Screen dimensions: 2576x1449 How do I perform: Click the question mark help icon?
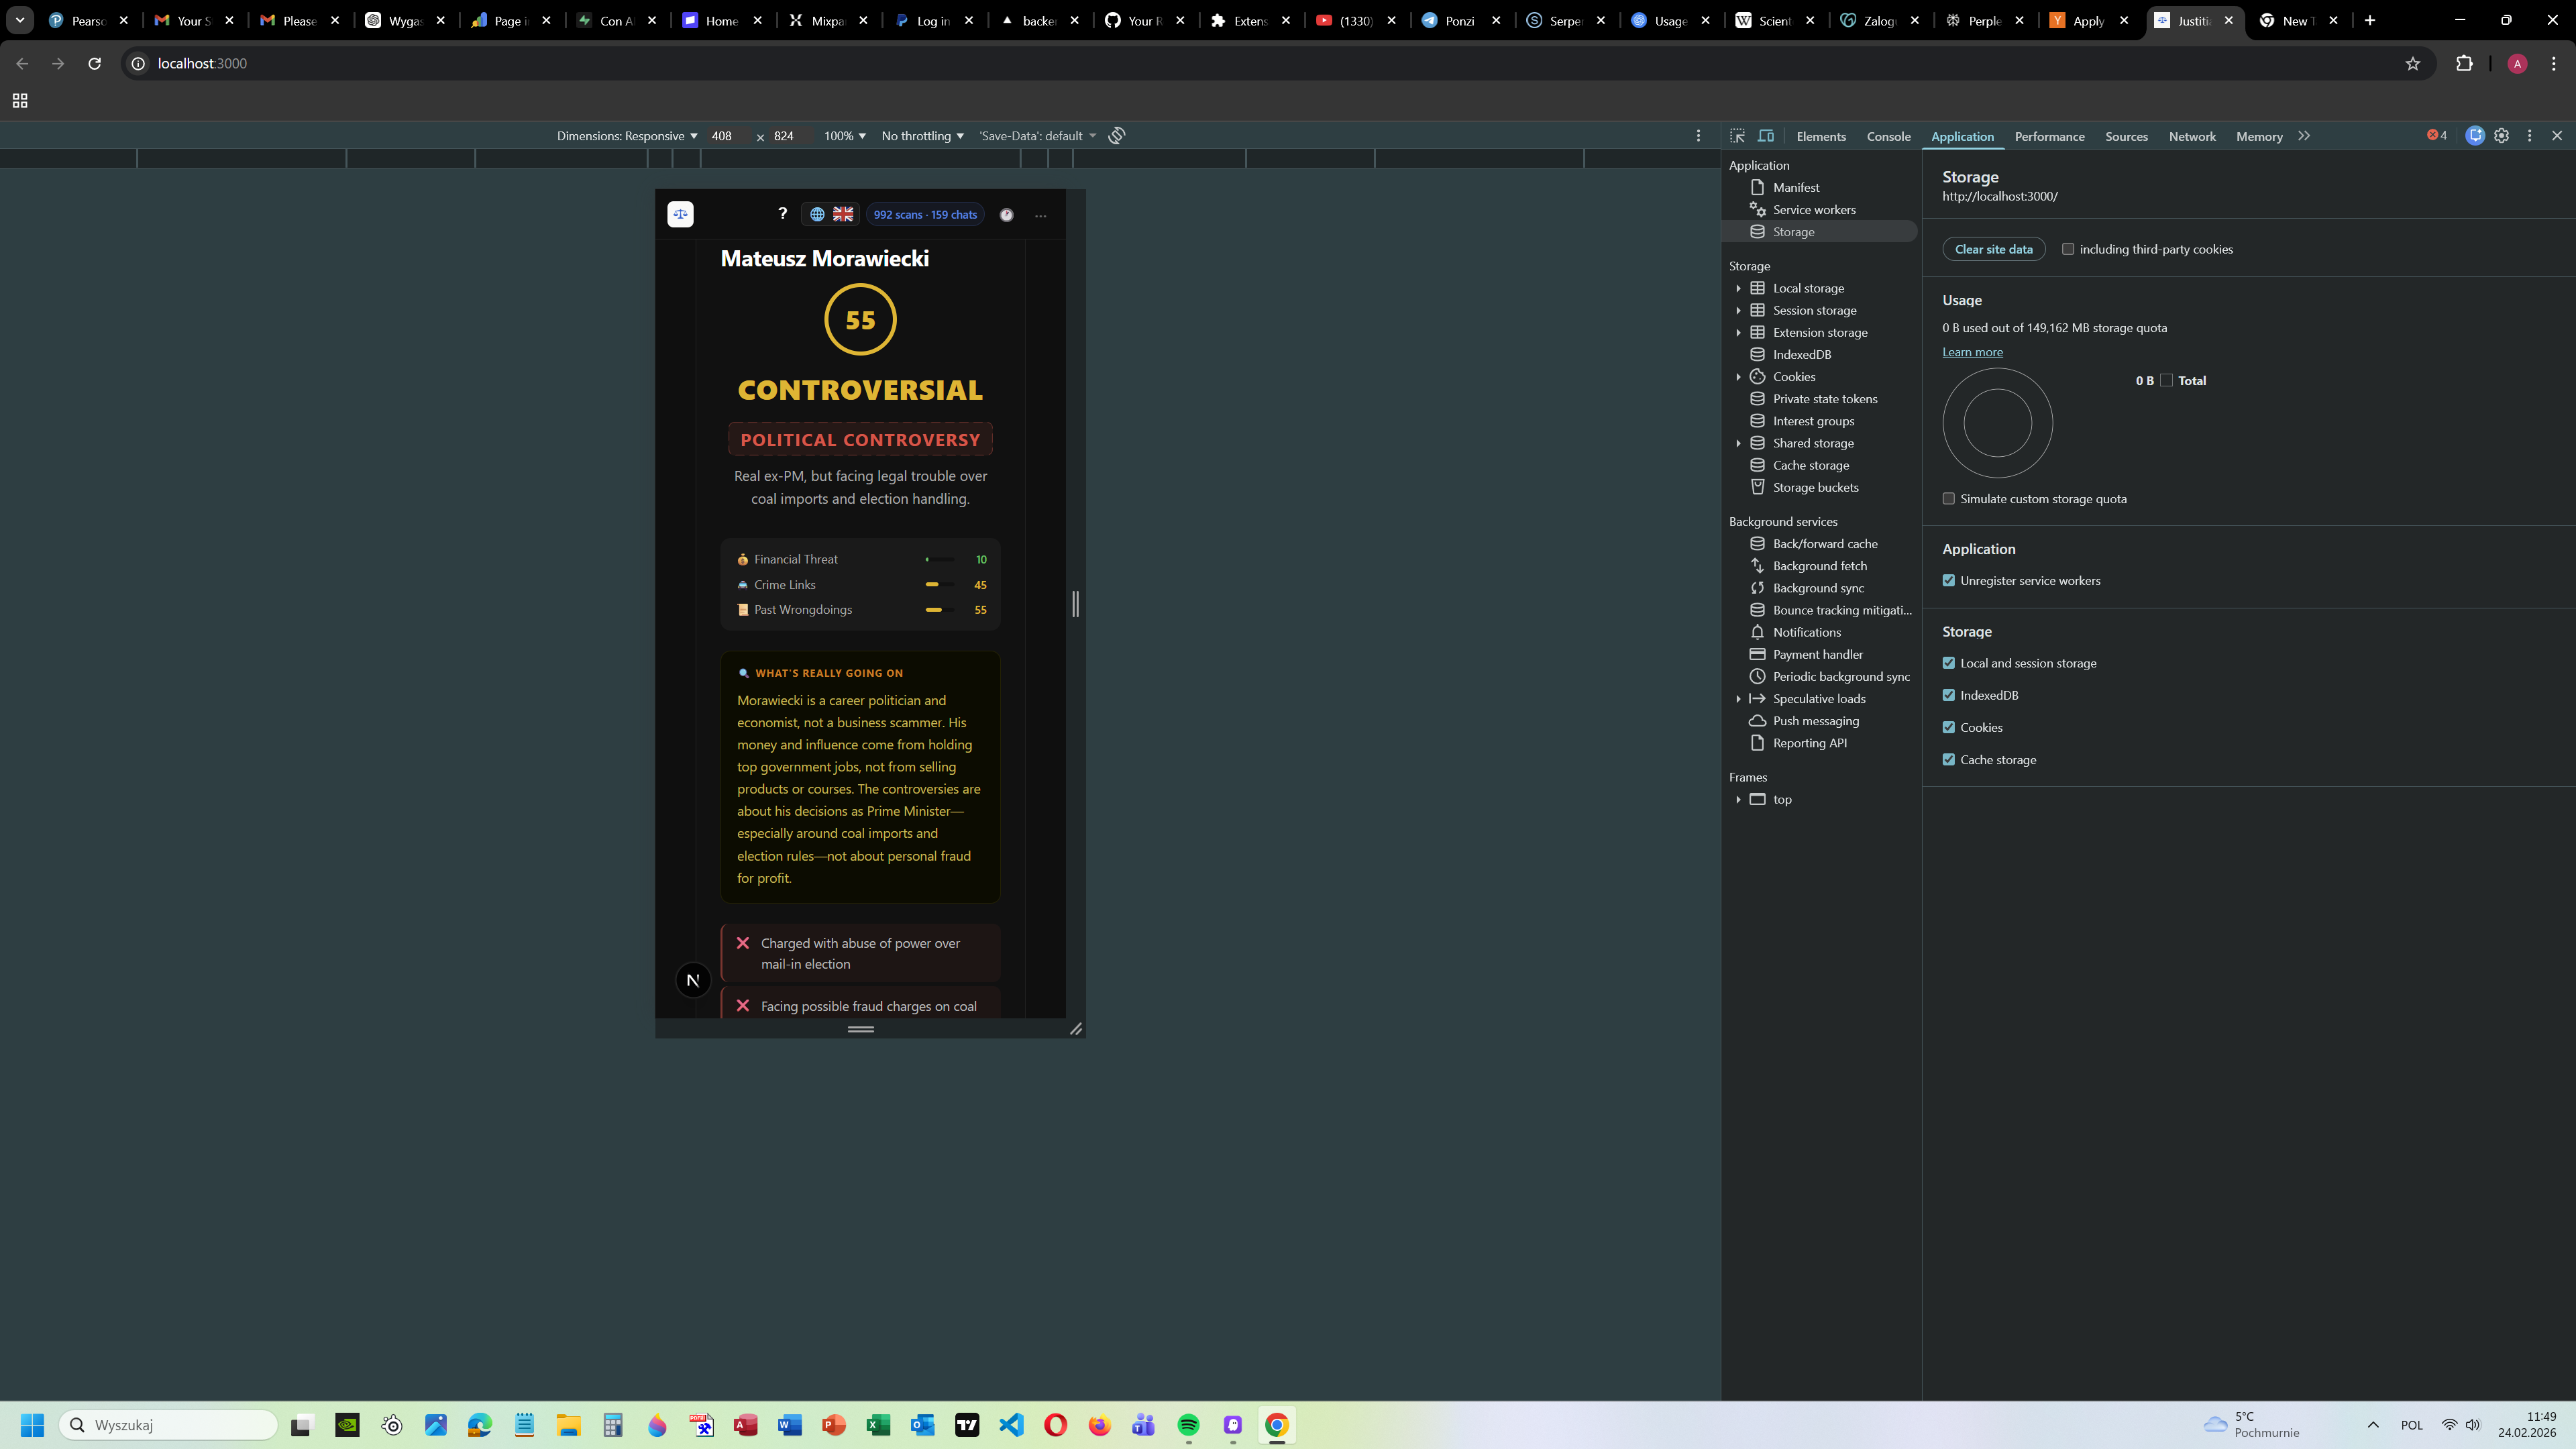tap(782, 214)
